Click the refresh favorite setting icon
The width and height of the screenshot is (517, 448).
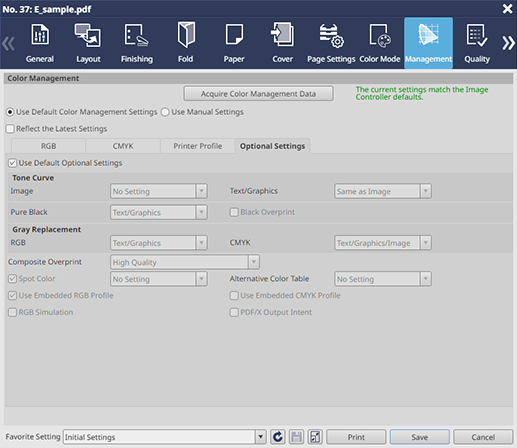tap(278, 437)
